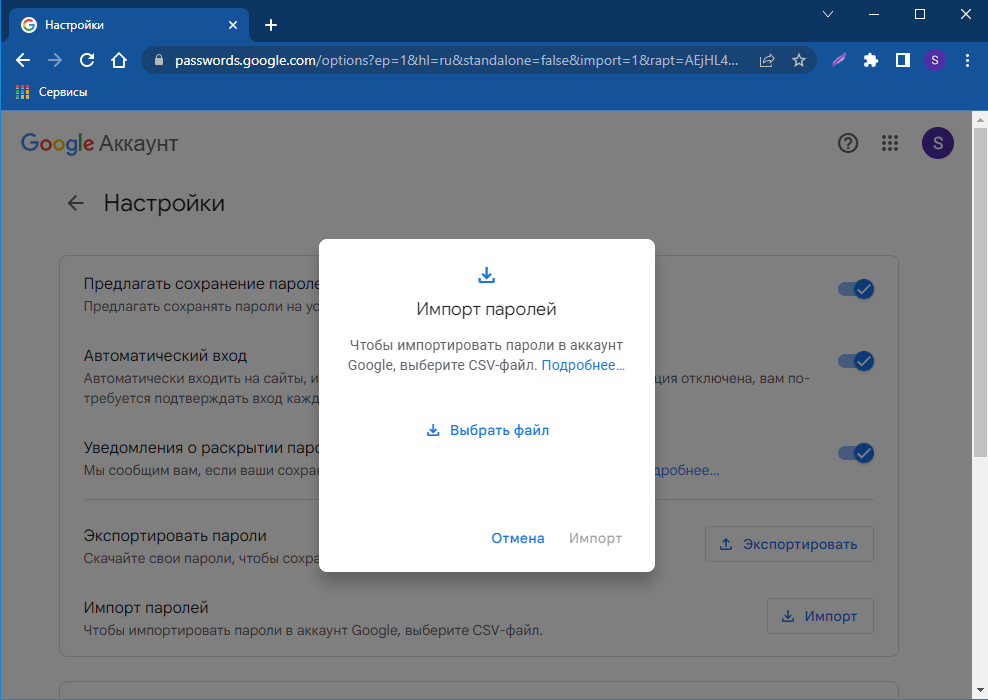Click the Настройки page heading
This screenshot has width=988, height=700.
pos(164,203)
